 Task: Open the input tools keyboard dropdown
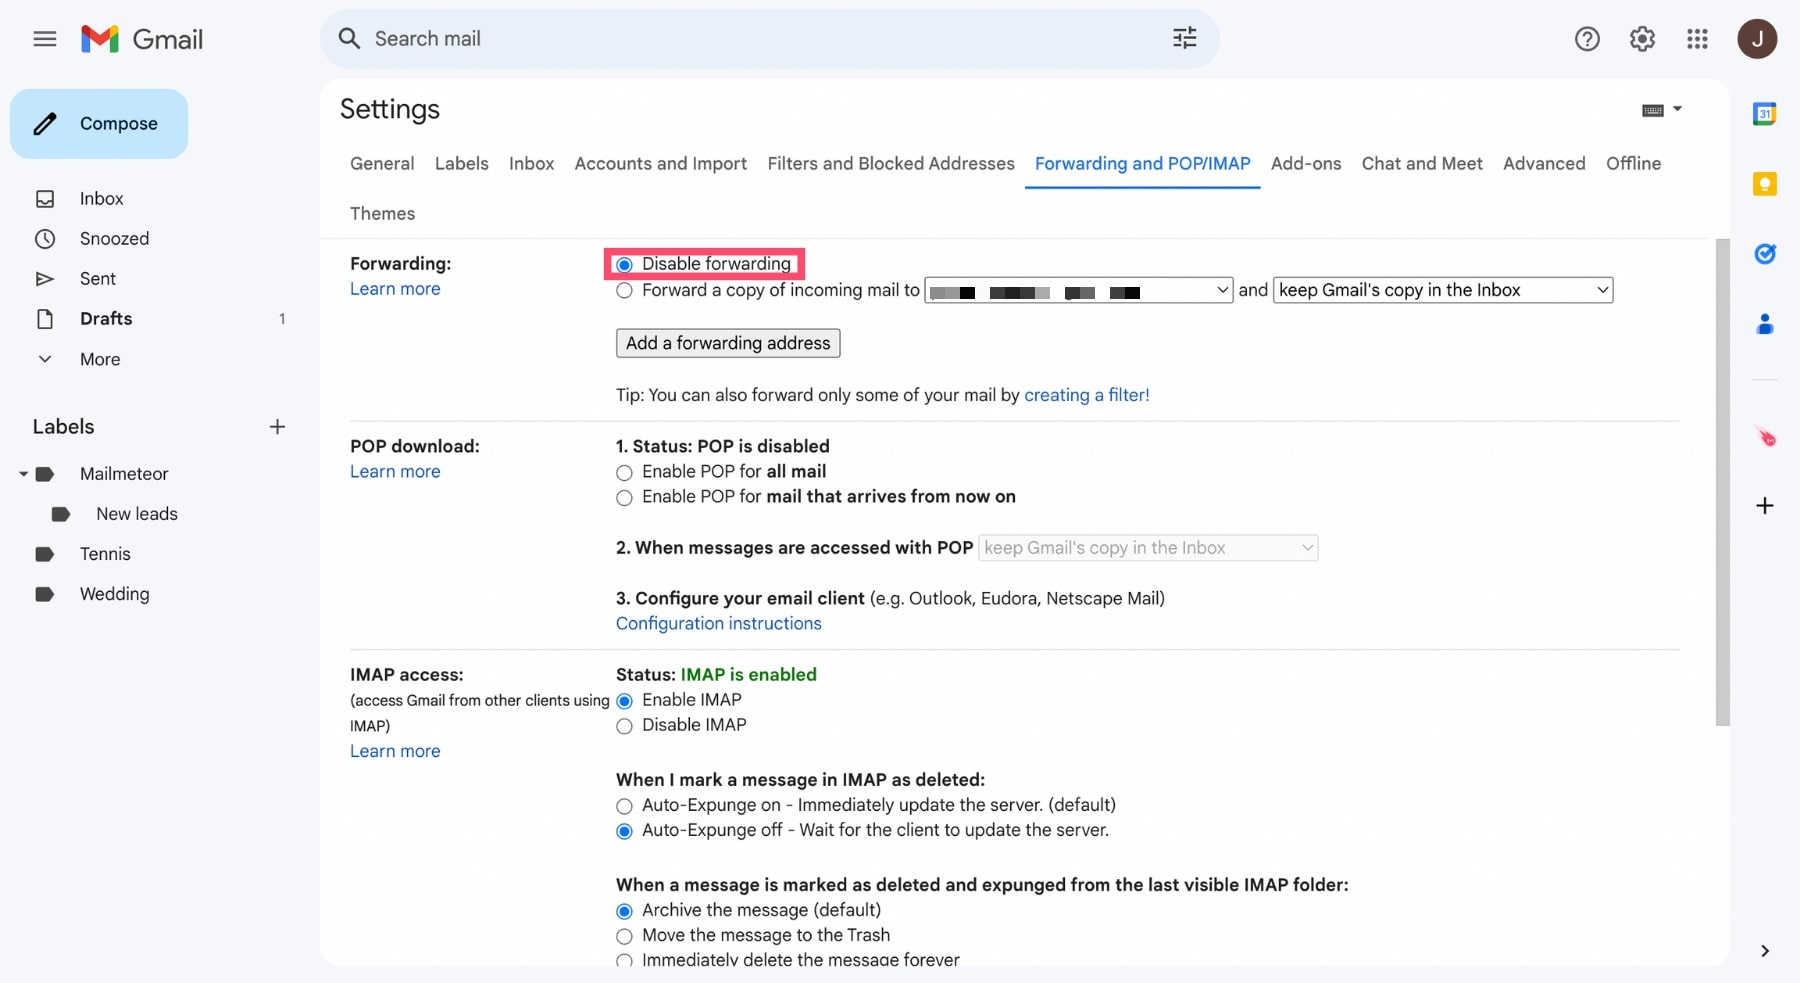click(1662, 110)
